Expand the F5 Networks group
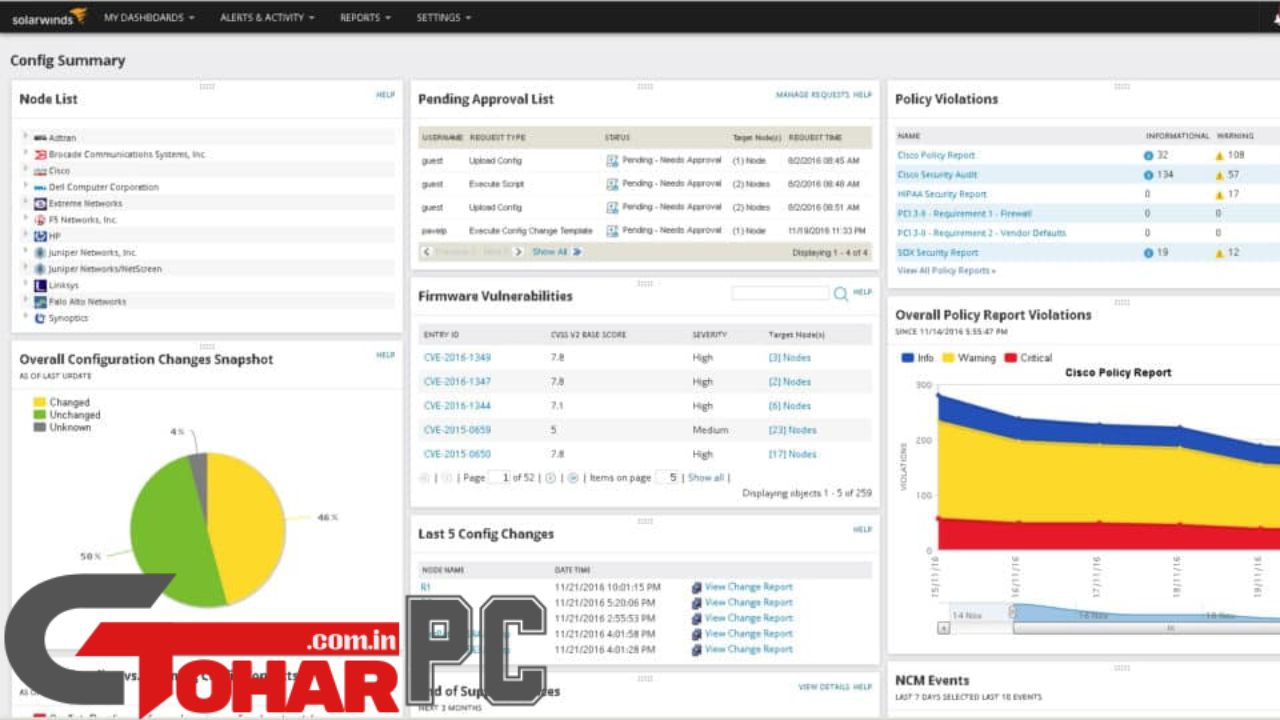The height and width of the screenshot is (720, 1280). tap(26, 219)
